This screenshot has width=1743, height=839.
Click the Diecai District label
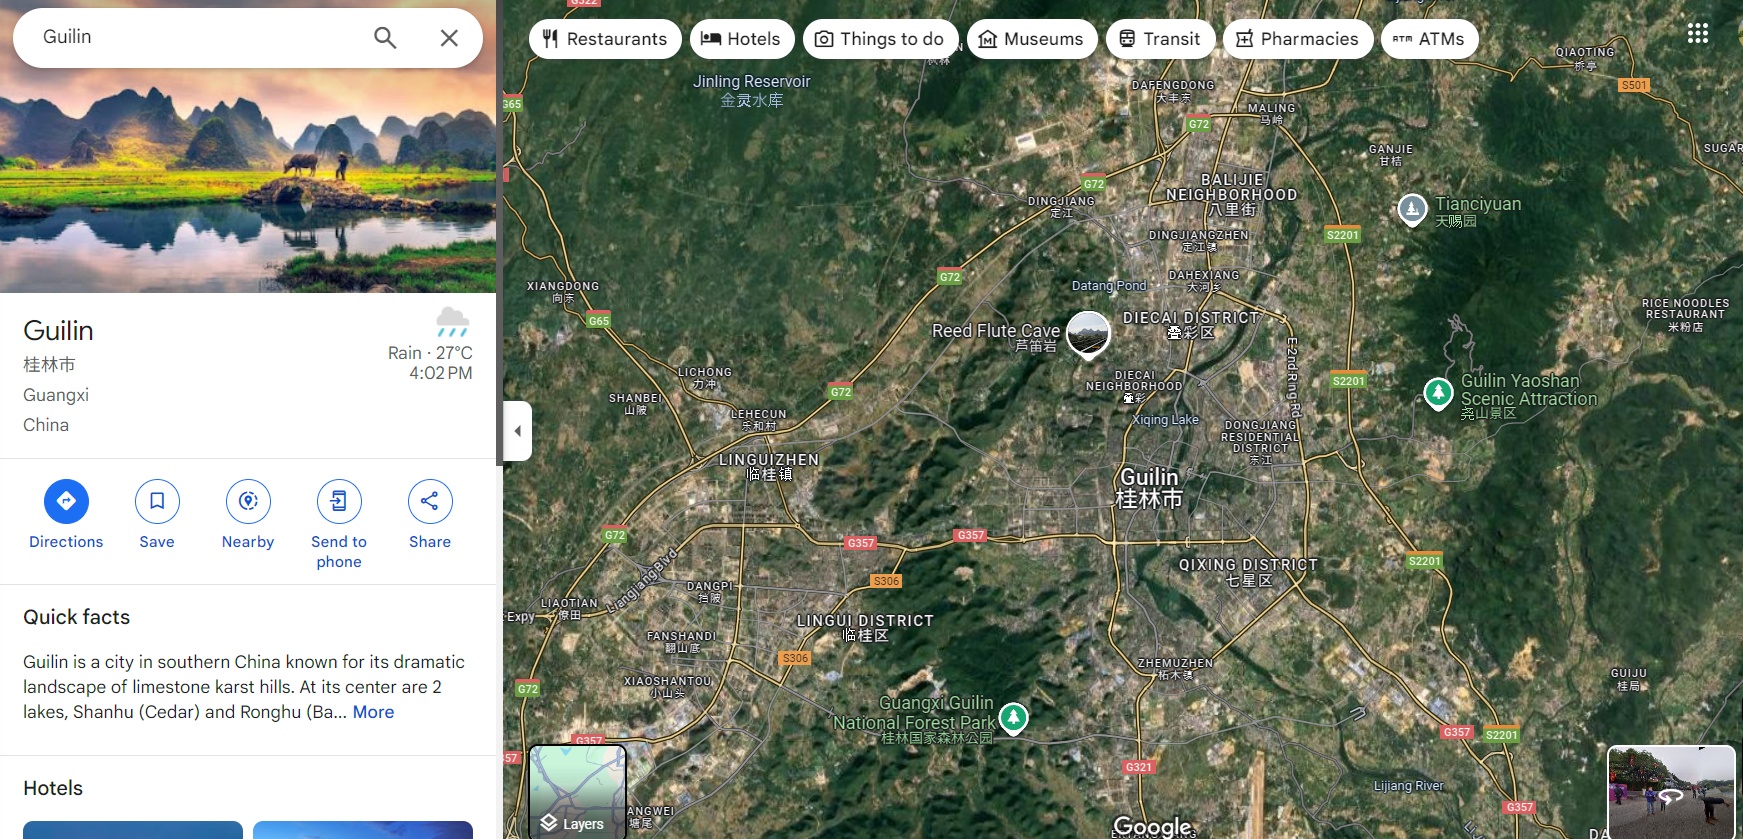click(1191, 325)
